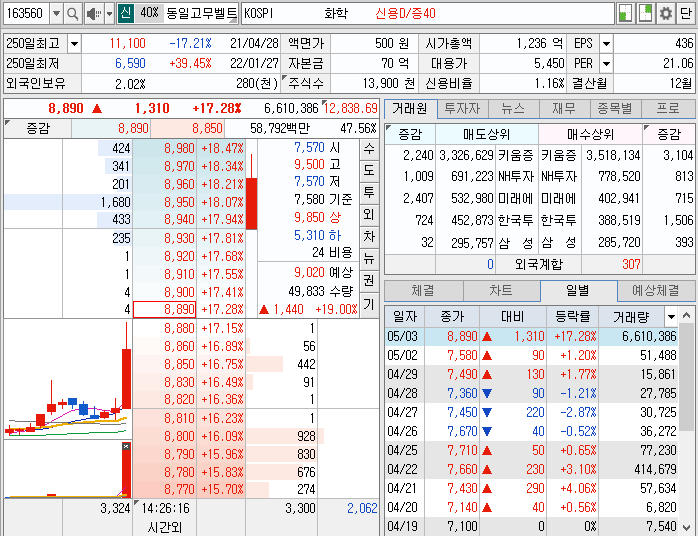Click the scrollbar down arrow in daily table

[686, 527]
